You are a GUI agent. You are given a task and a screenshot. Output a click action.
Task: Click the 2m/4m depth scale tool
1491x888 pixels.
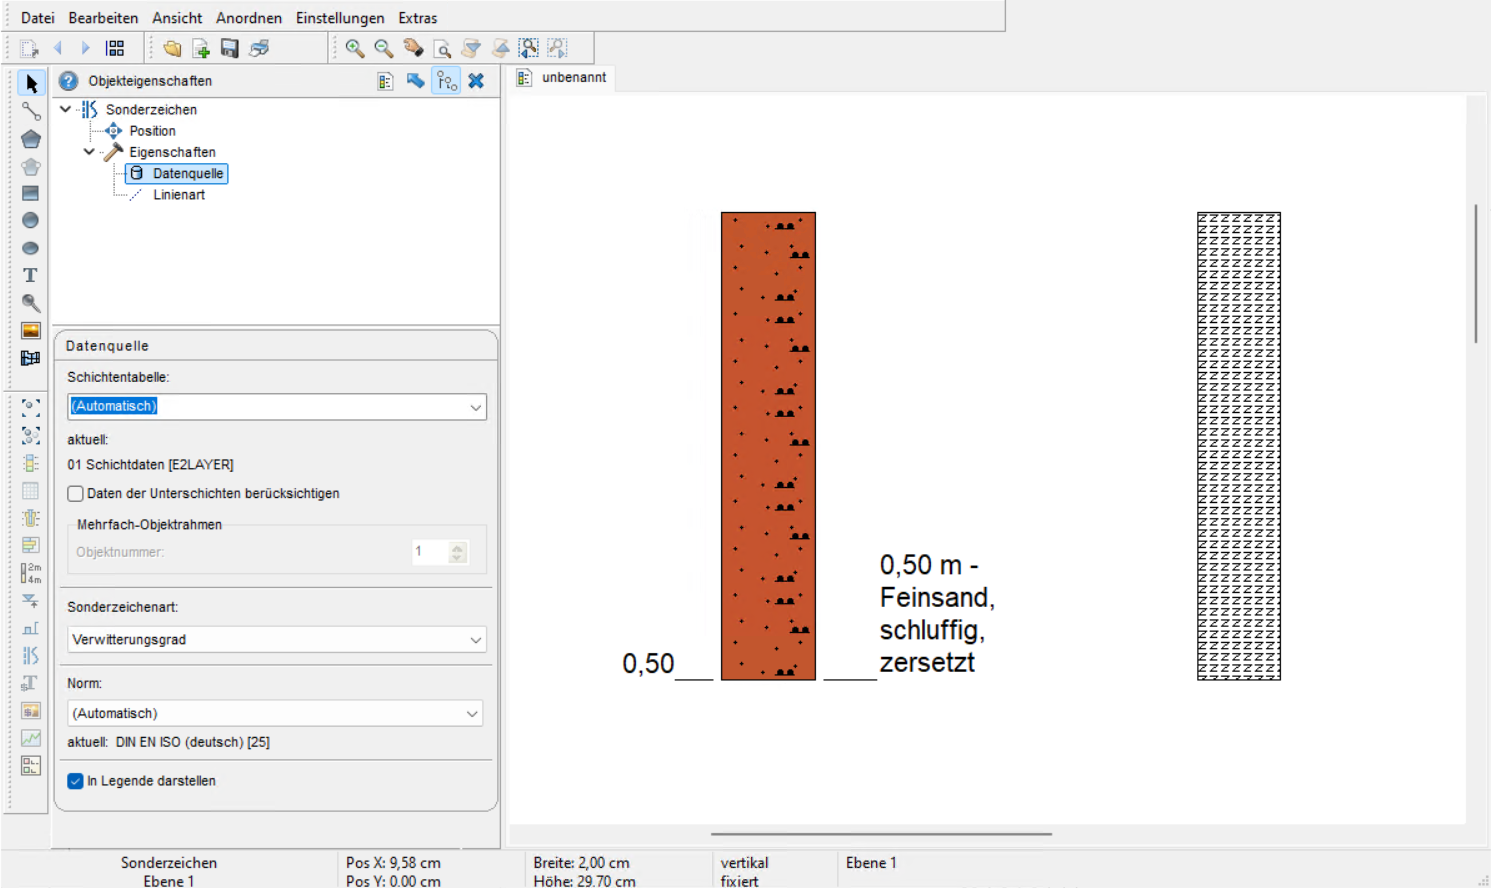pyautogui.click(x=31, y=573)
